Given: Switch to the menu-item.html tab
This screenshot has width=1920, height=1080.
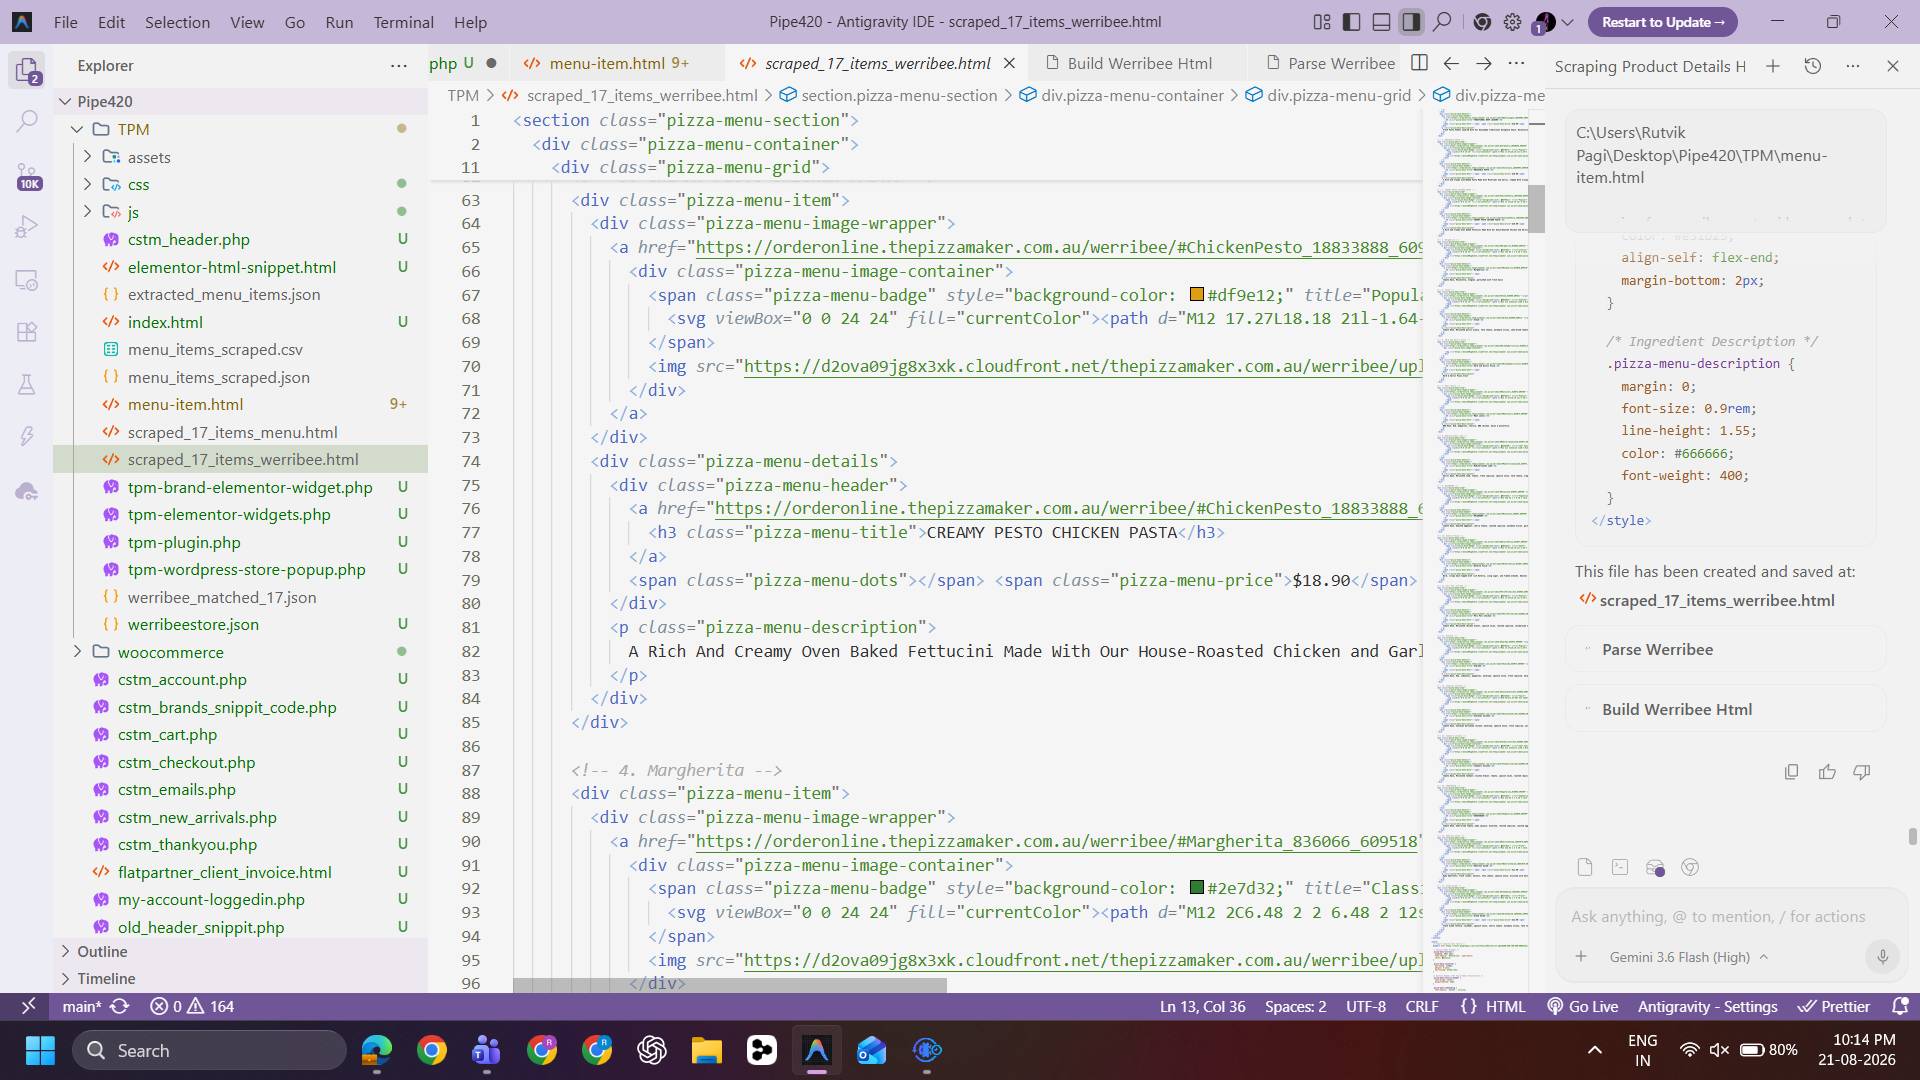Looking at the screenshot, I should (606, 63).
